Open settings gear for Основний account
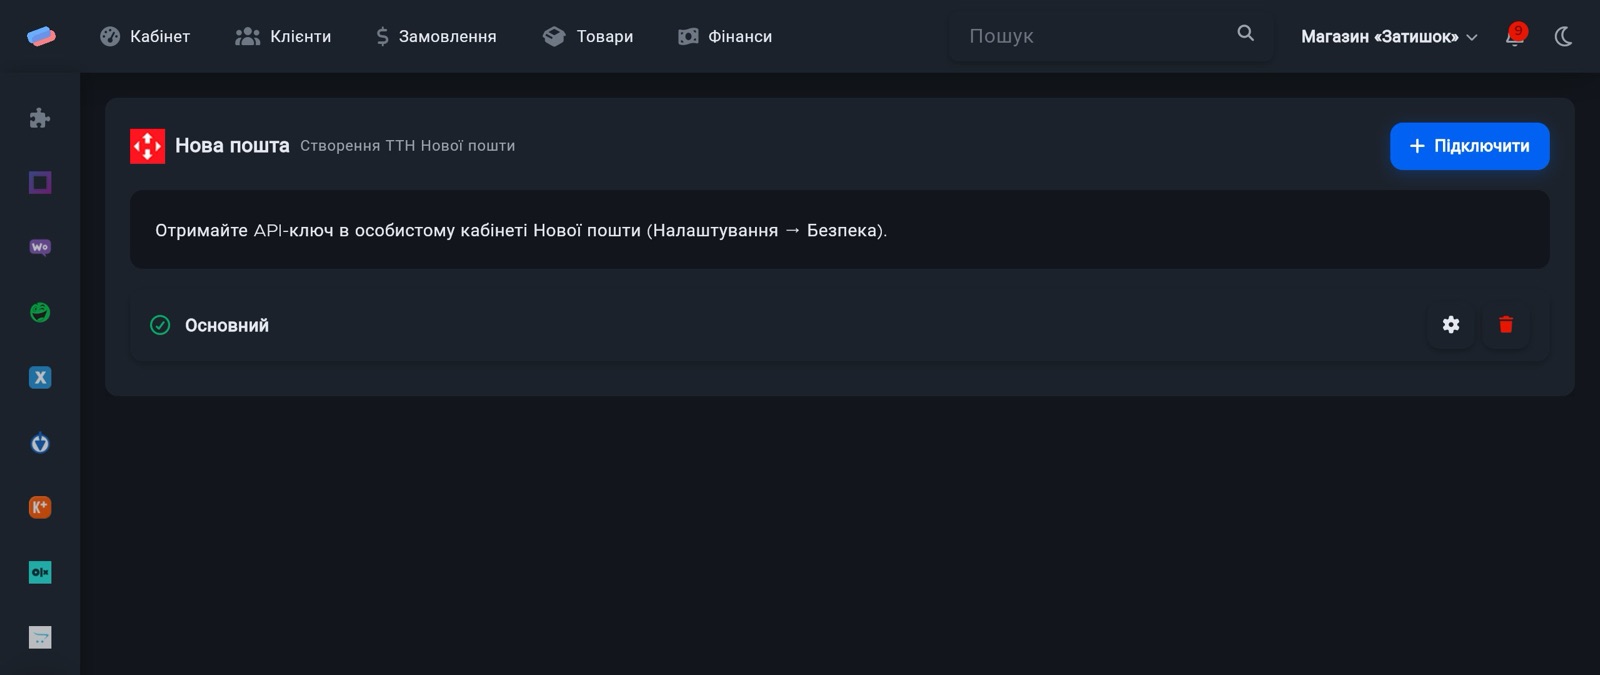Image resolution: width=1600 pixels, height=675 pixels. click(x=1451, y=324)
